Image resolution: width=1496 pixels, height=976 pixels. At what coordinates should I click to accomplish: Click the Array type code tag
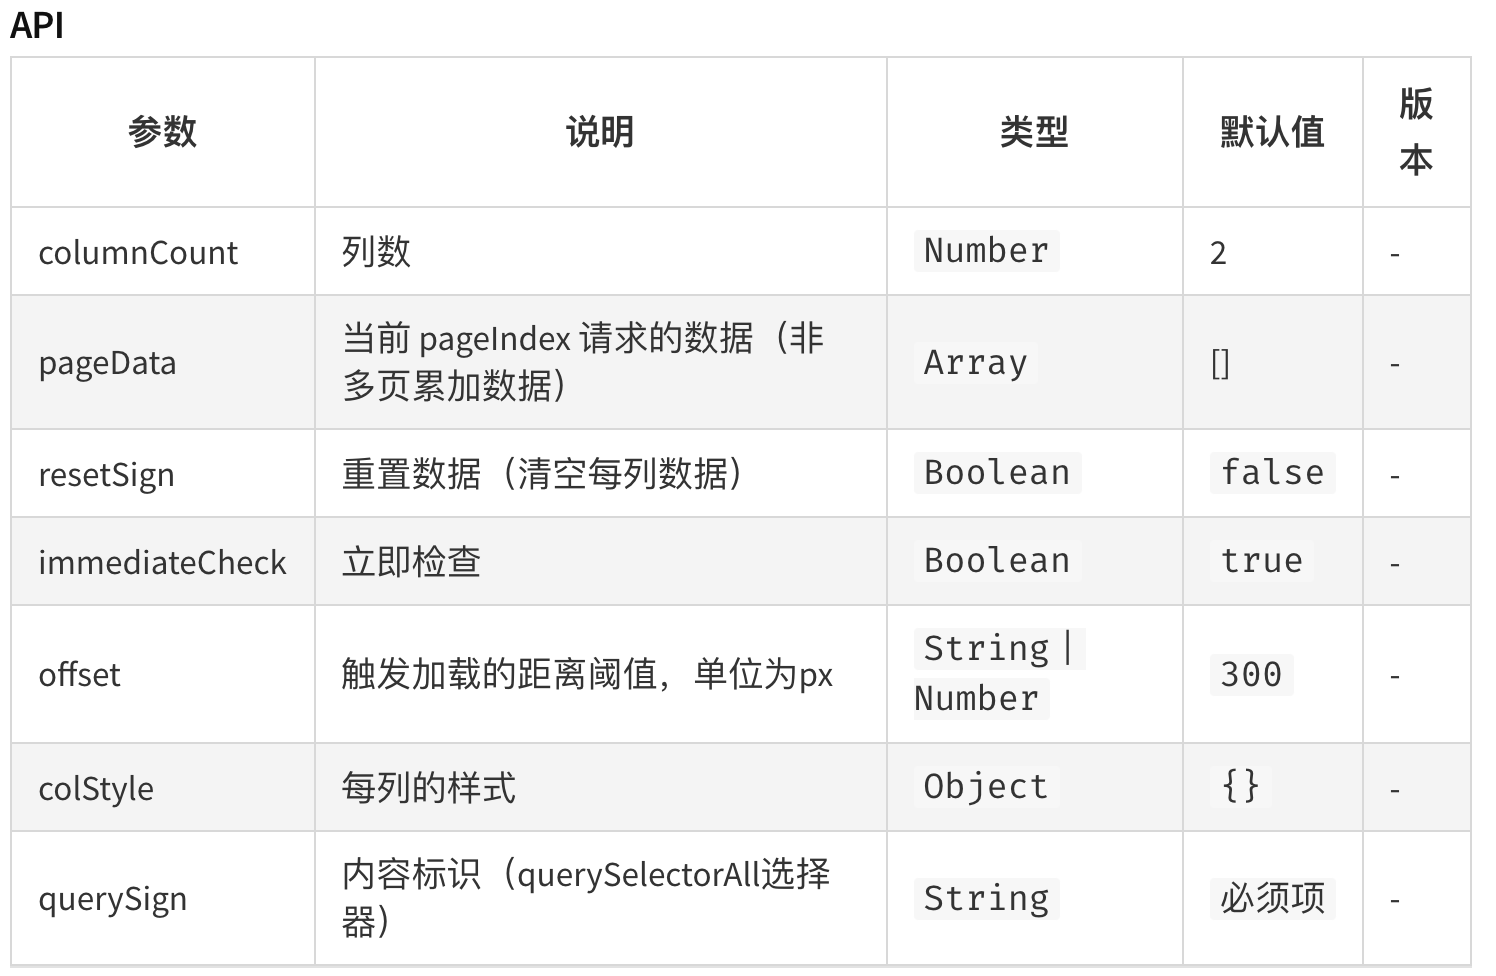coord(975,363)
